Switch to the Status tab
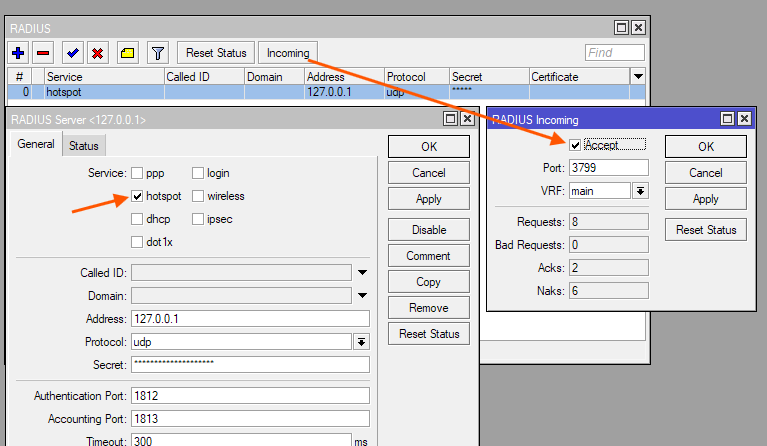Image resolution: width=767 pixels, height=446 pixels. click(84, 146)
